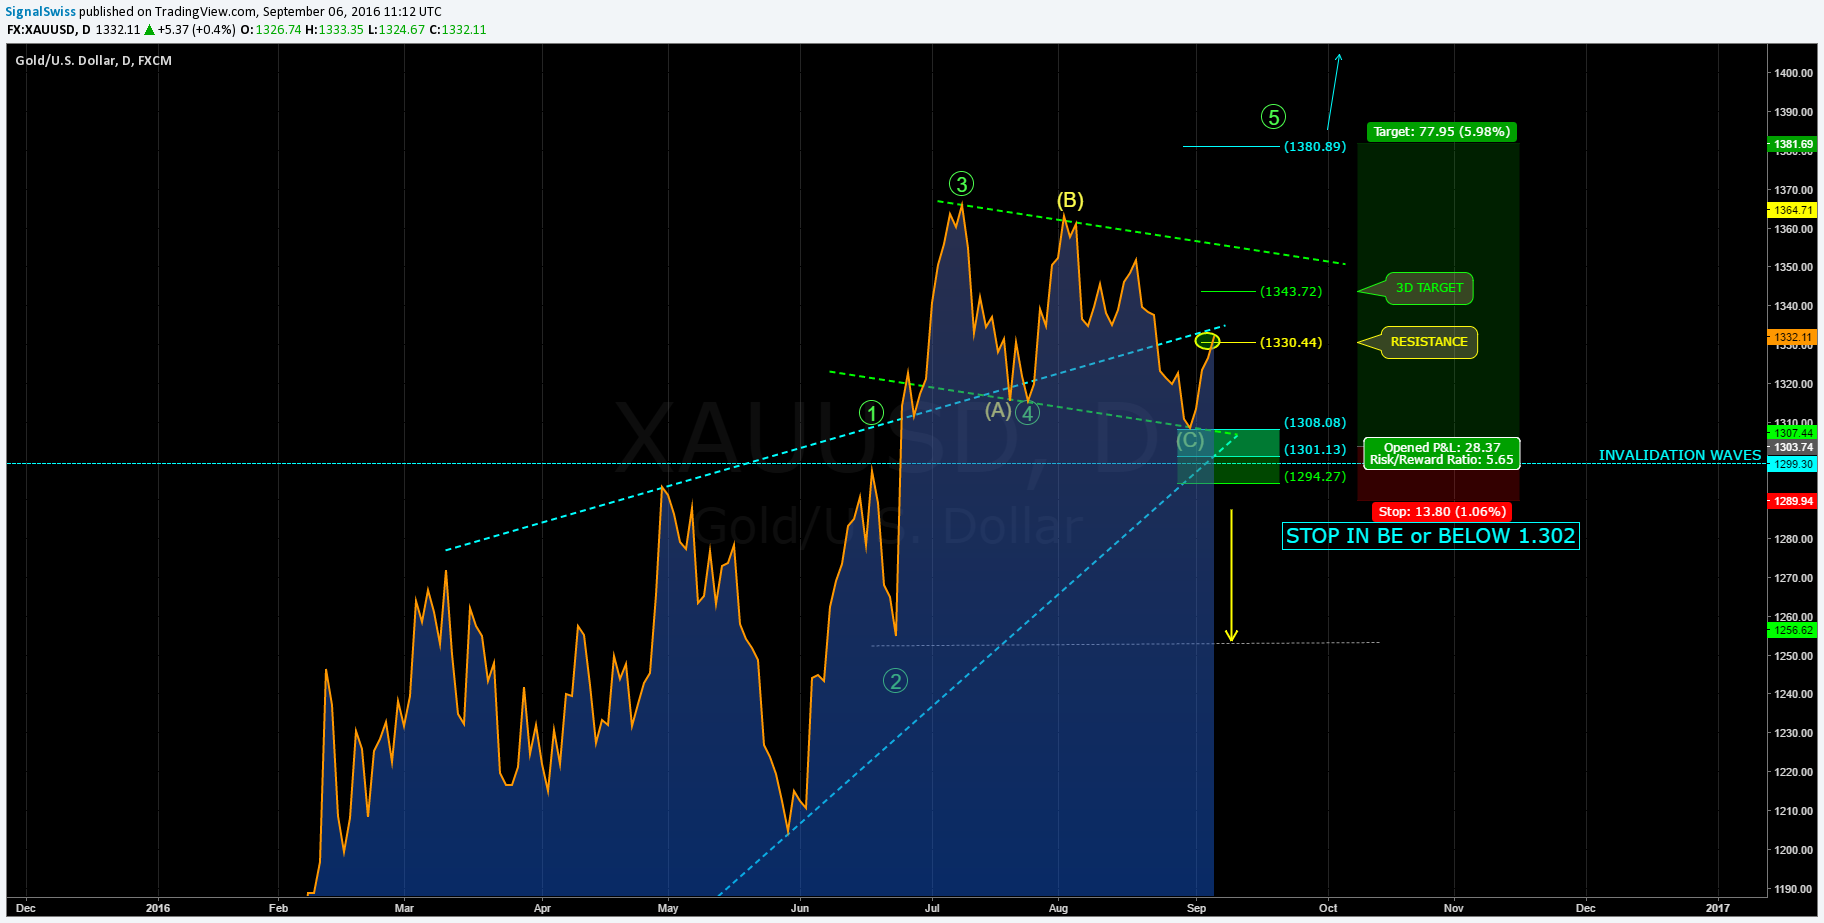The image size is (1824, 923).
Task: Select the circled wave 3 marker
Action: click(961, 184)
